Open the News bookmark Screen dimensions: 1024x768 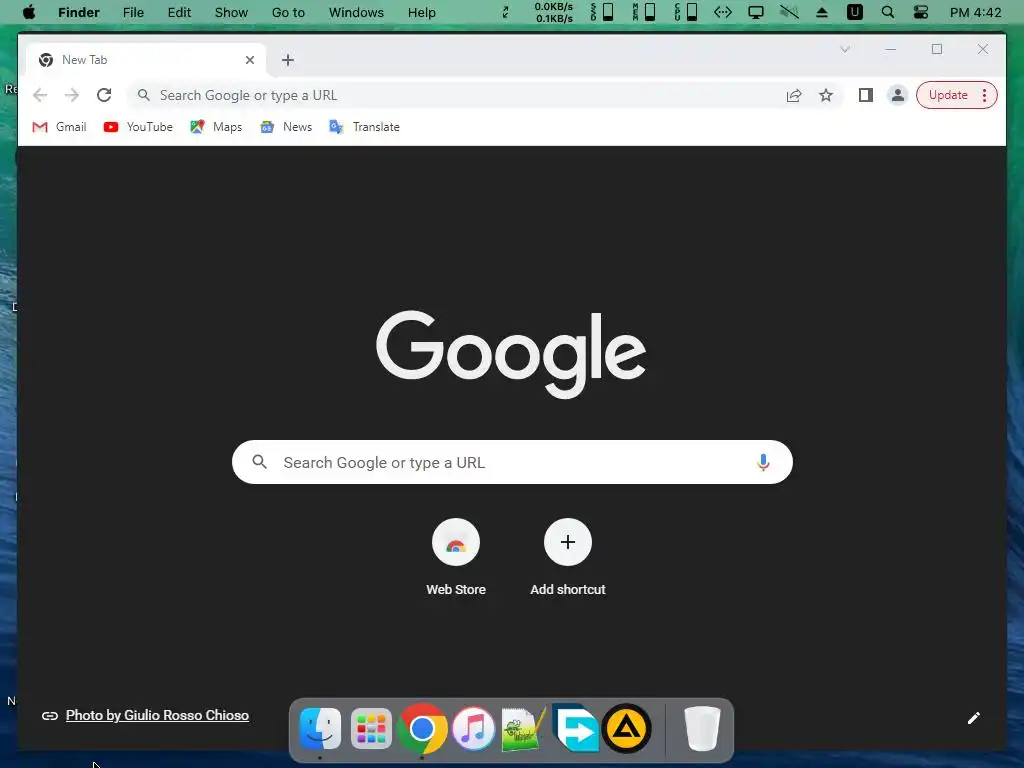(286, 127)
